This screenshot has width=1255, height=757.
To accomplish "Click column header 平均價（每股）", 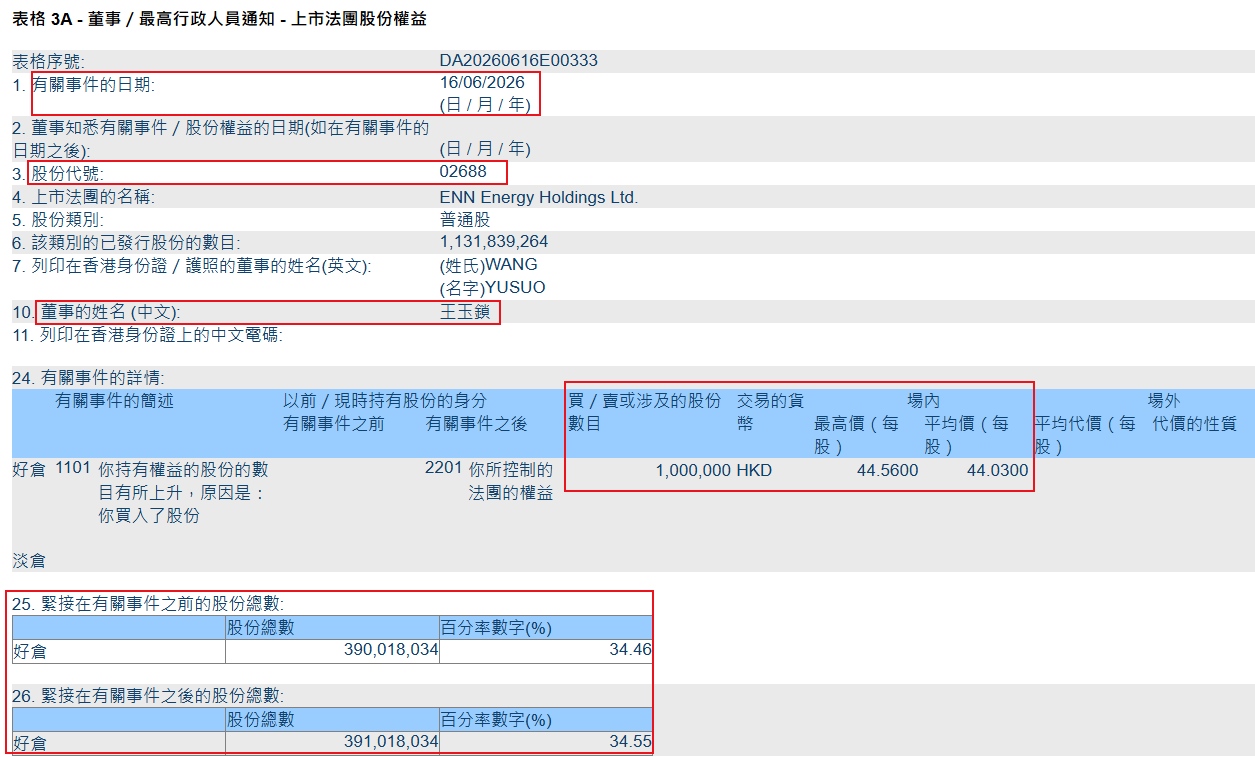I will tap(967, 435).
